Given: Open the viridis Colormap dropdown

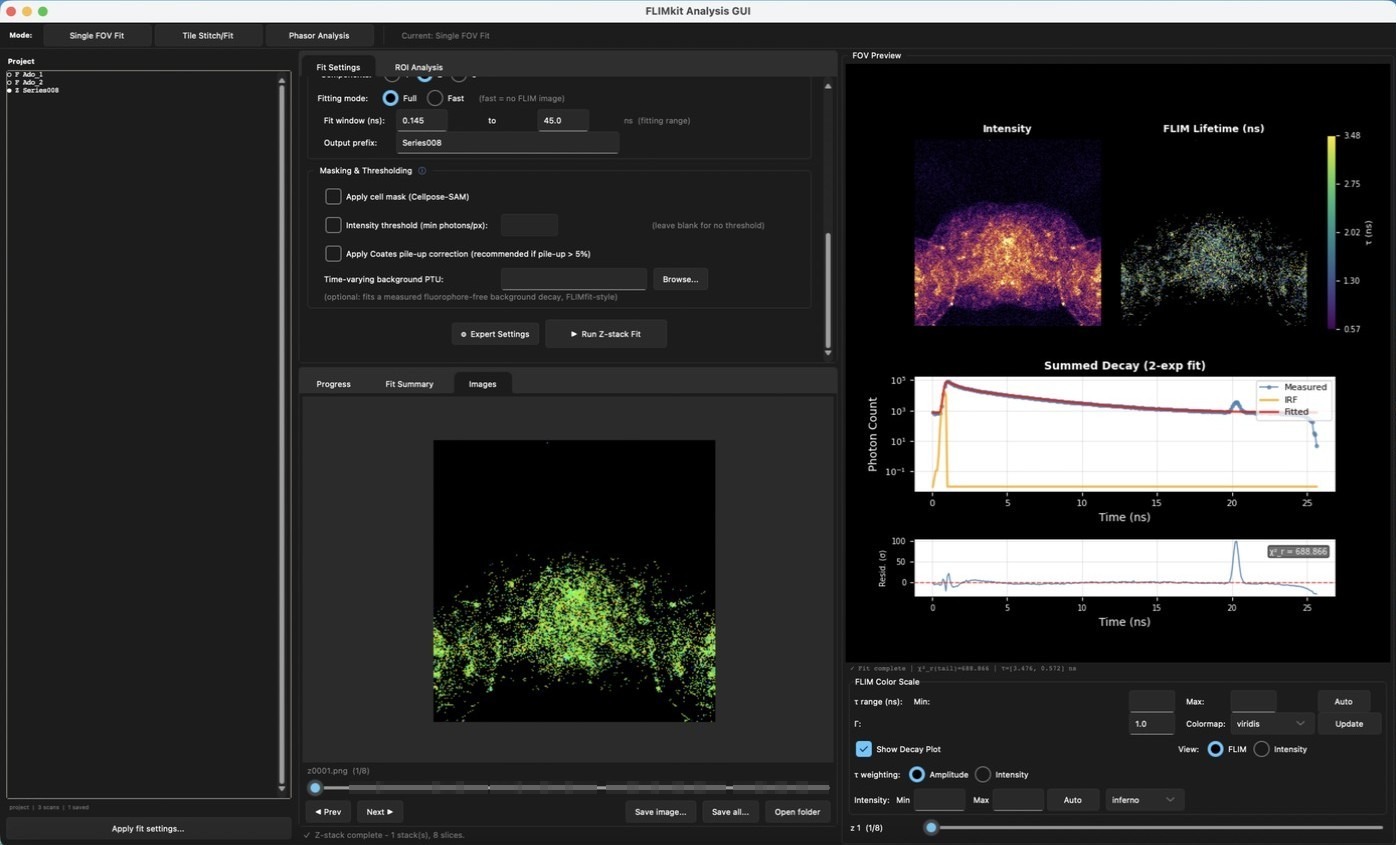Looking at the screenshot, I should tap(1272, 724).
